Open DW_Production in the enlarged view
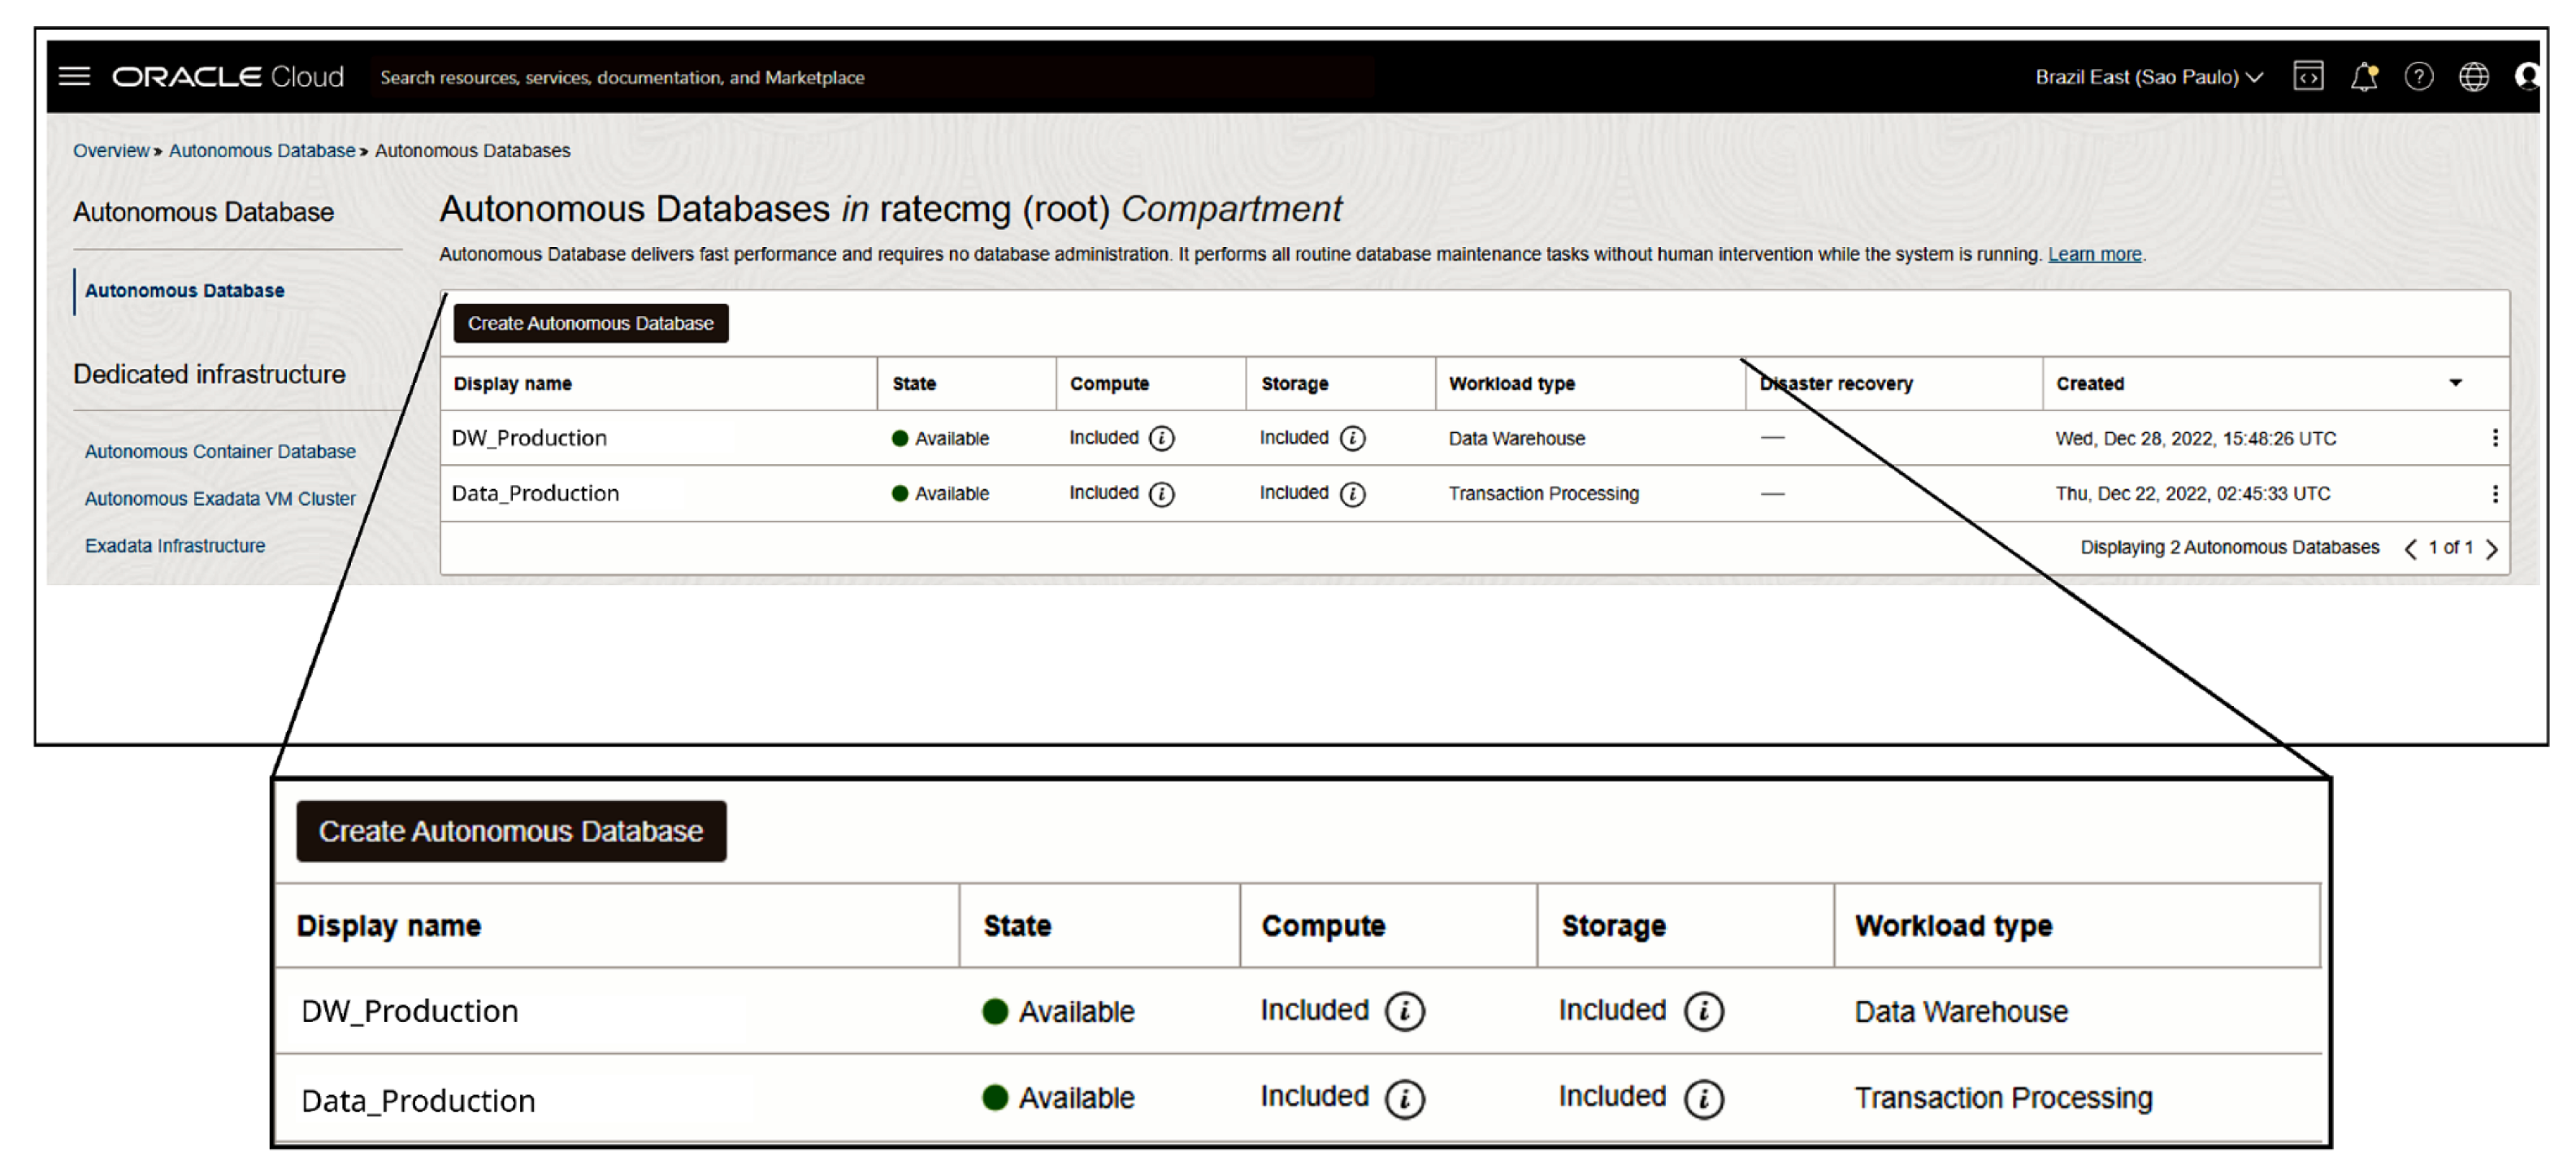Image resolution: width=2576 pixels, height=1174 pixels. pyautogui.click(x=409, y=1011)
